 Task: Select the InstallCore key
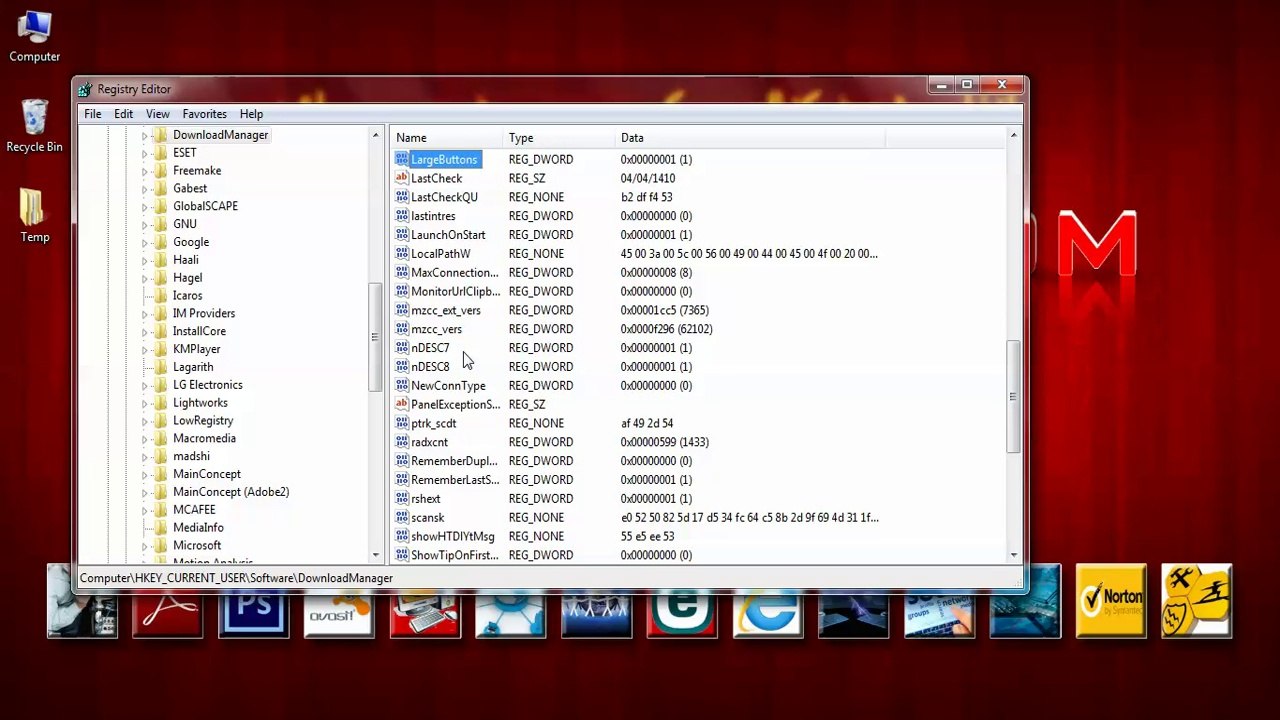pos(199,331)
